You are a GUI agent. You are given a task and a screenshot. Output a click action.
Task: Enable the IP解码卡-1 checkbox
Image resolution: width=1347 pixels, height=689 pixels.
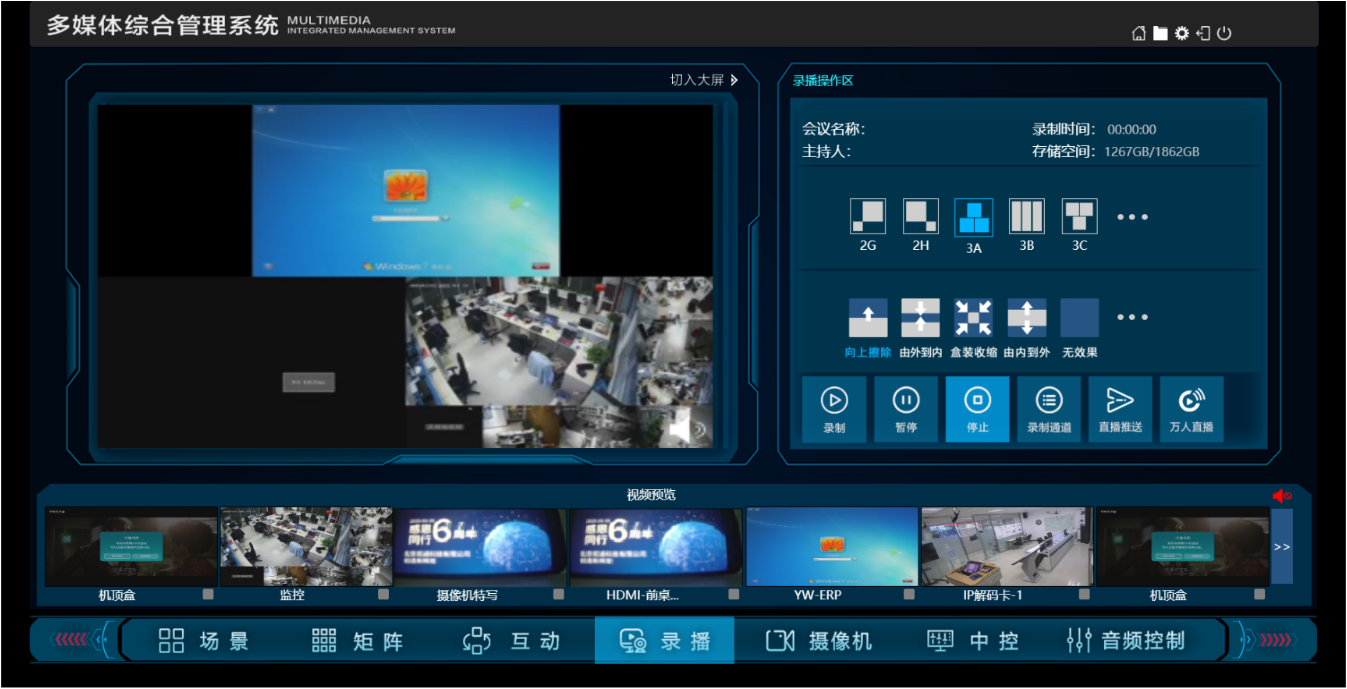click(x=1084, y=594)
